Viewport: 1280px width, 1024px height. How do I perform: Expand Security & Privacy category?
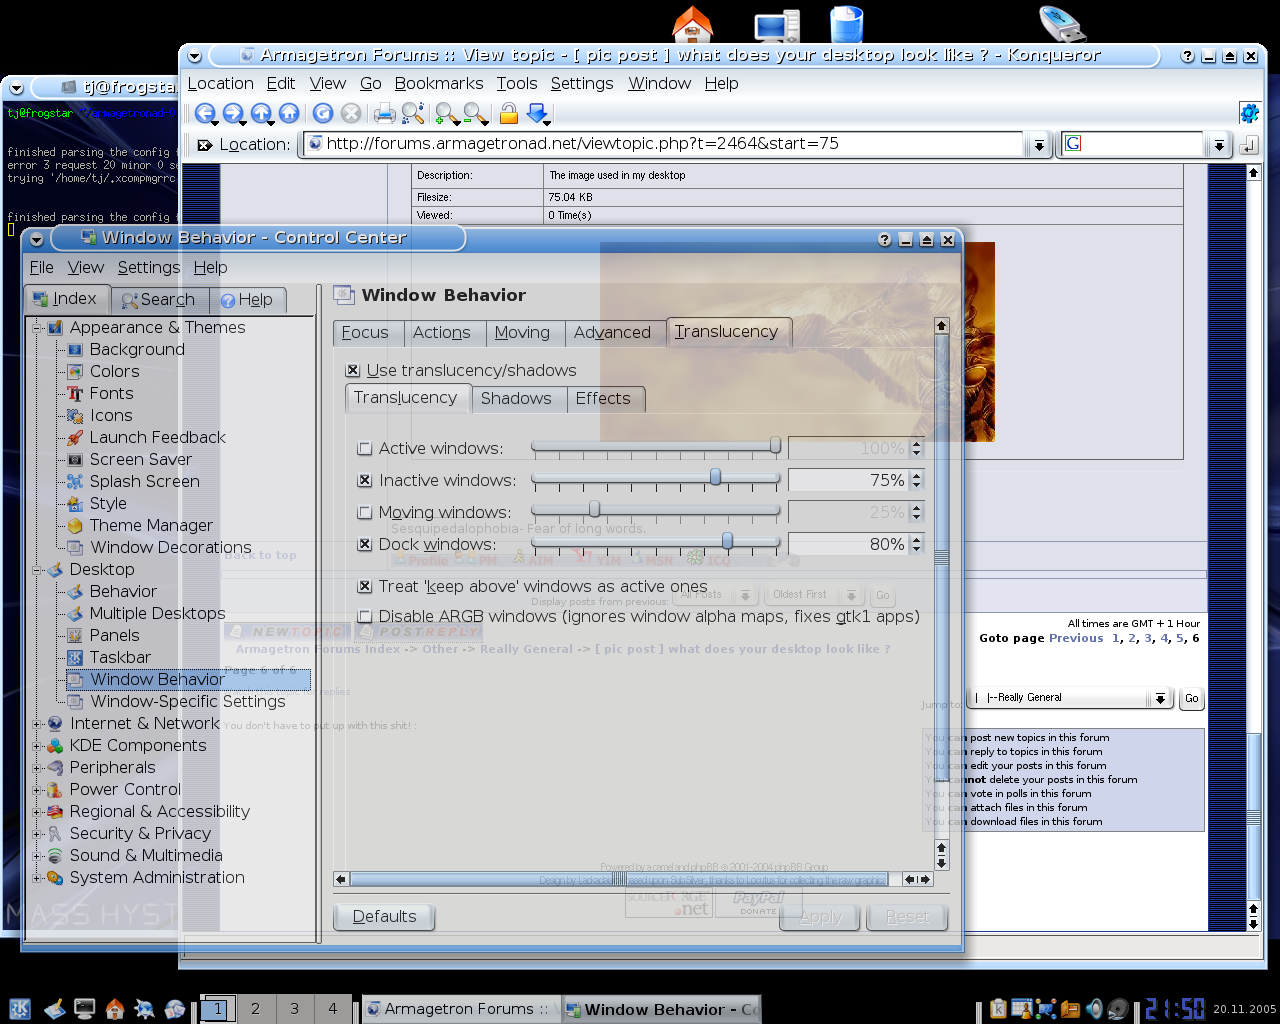point(37,833)
